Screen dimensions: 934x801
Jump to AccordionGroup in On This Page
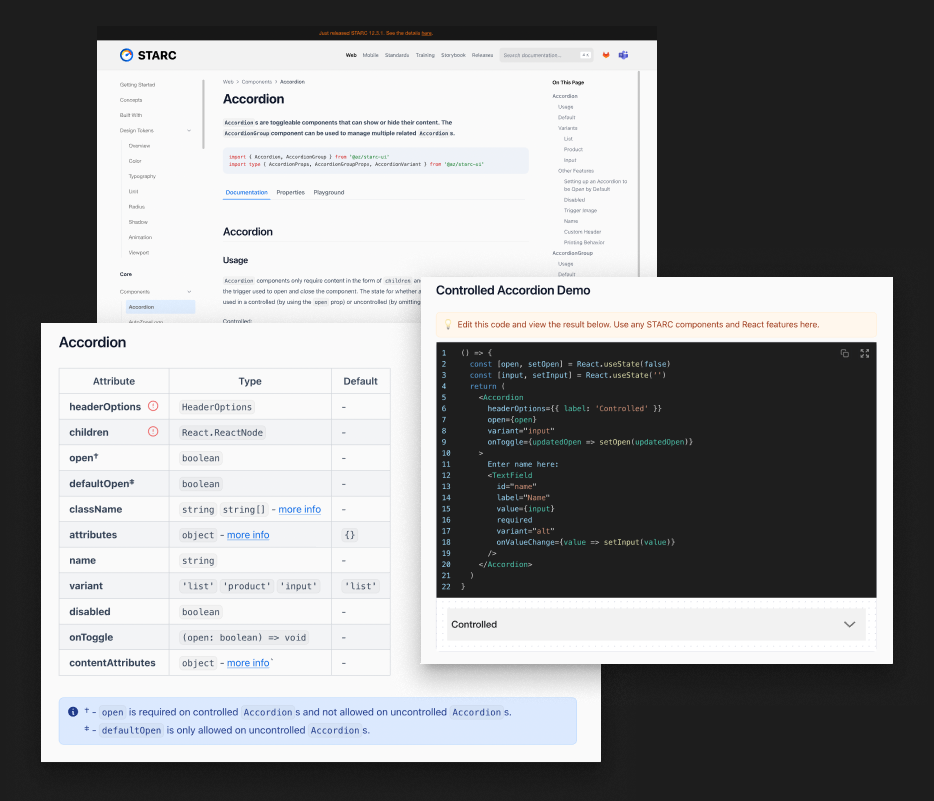[572, 253]
